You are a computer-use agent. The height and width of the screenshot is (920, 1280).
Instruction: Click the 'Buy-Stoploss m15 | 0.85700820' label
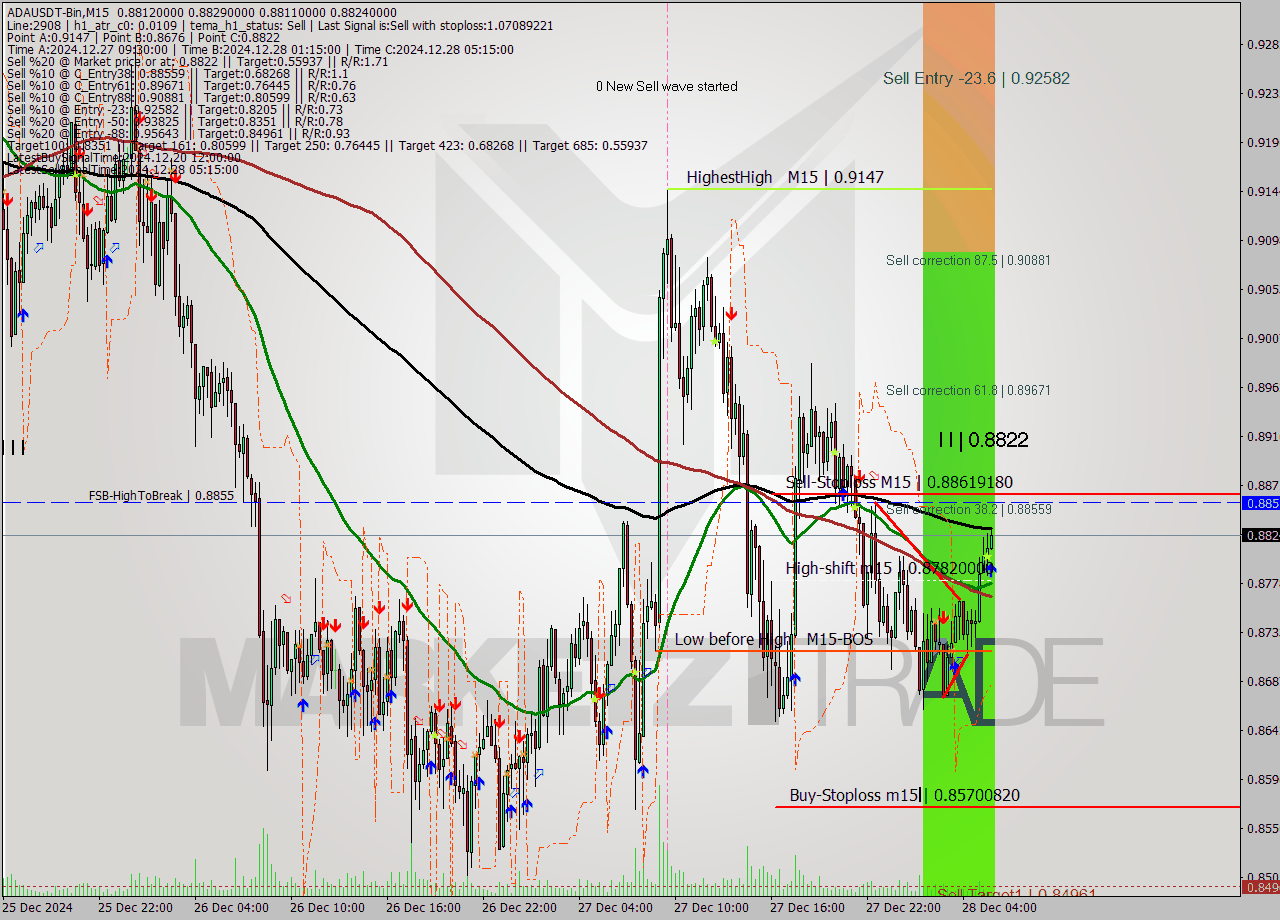pyautogui.click(x=905, y=795)
